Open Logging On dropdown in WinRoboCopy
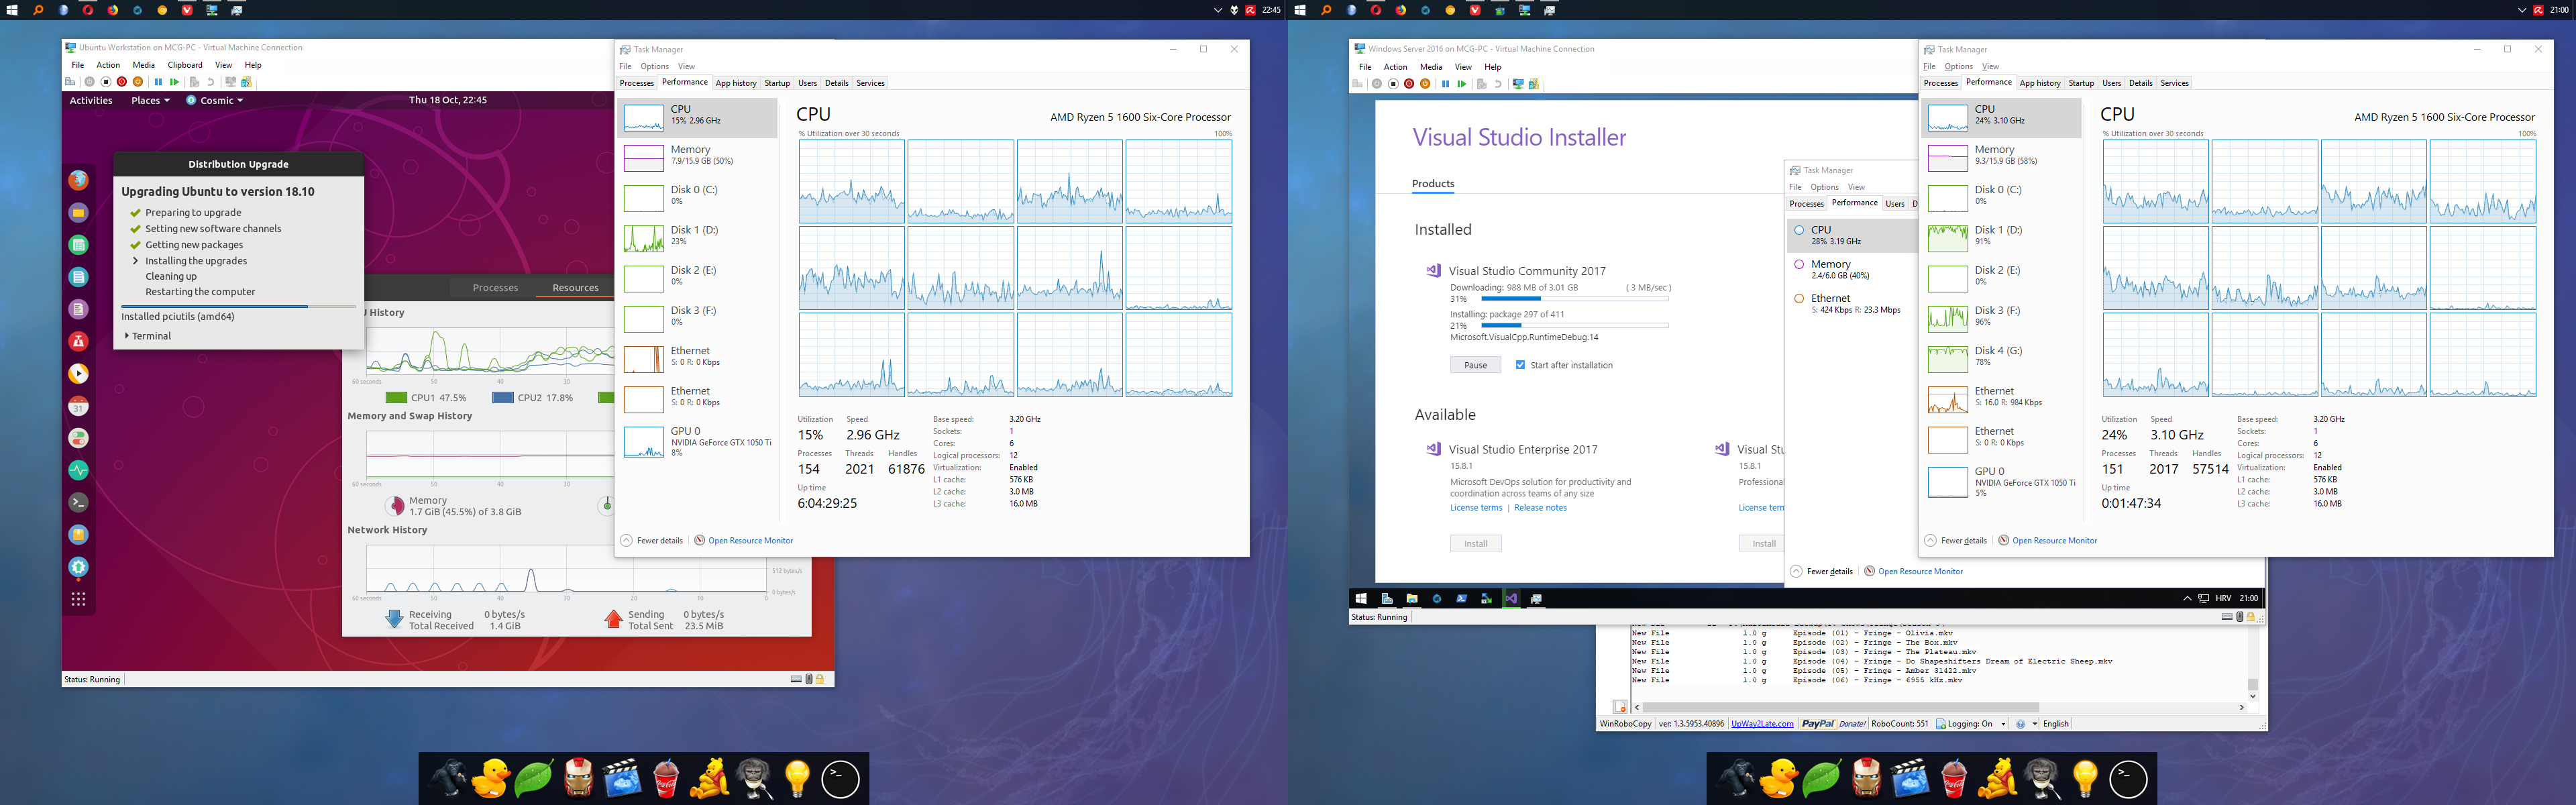This screenshot has width=2576, height=805. [x=2004, y=724]
